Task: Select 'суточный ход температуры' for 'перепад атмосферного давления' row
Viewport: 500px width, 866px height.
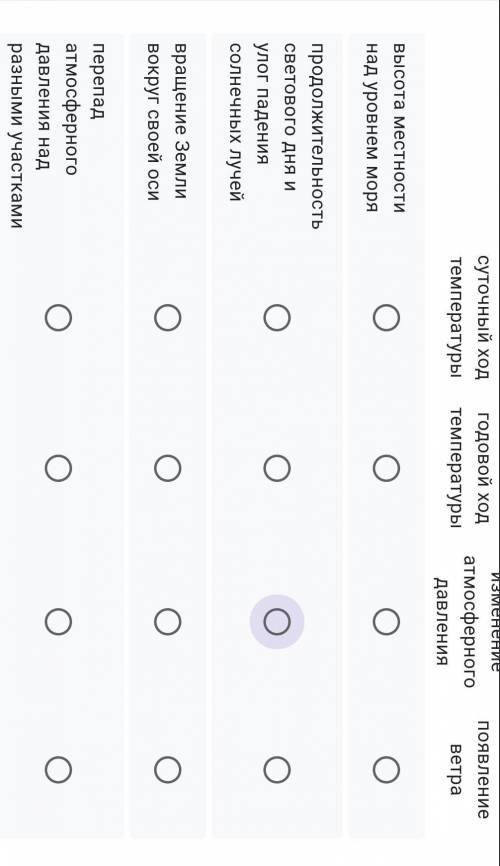Action: pyautogui.click(x=58, y=318)
